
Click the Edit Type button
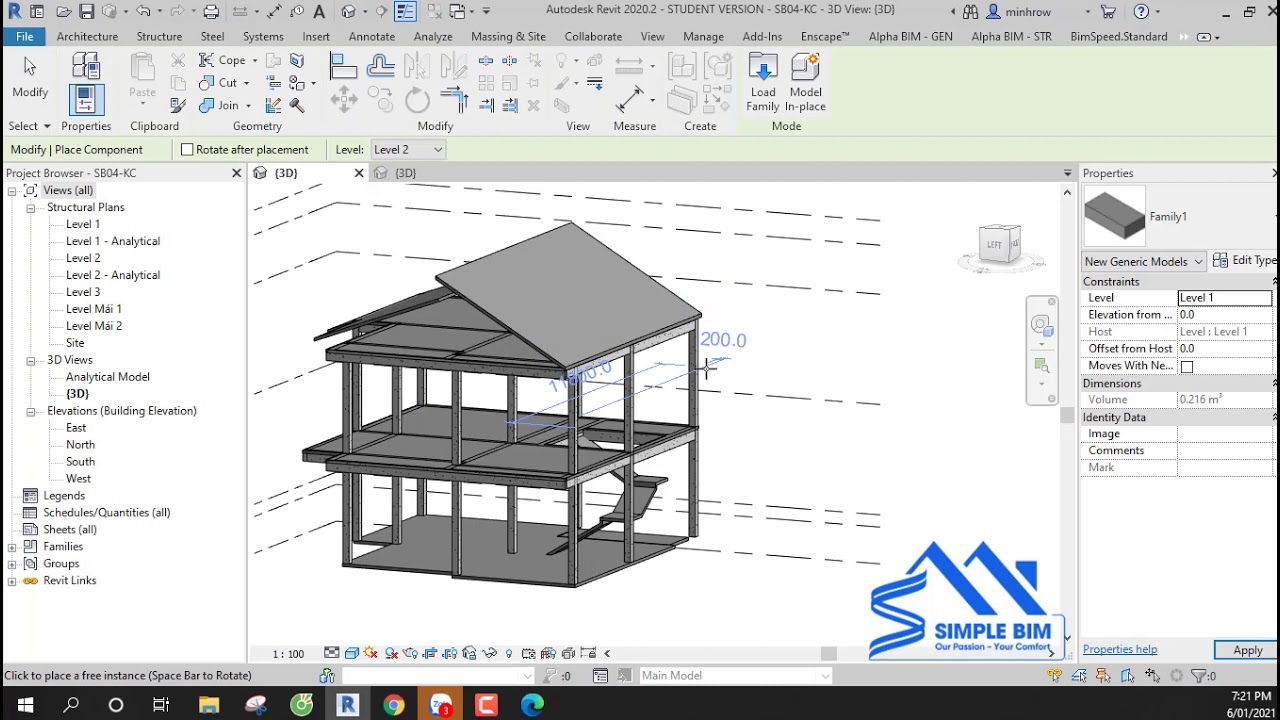point(1245,261)
